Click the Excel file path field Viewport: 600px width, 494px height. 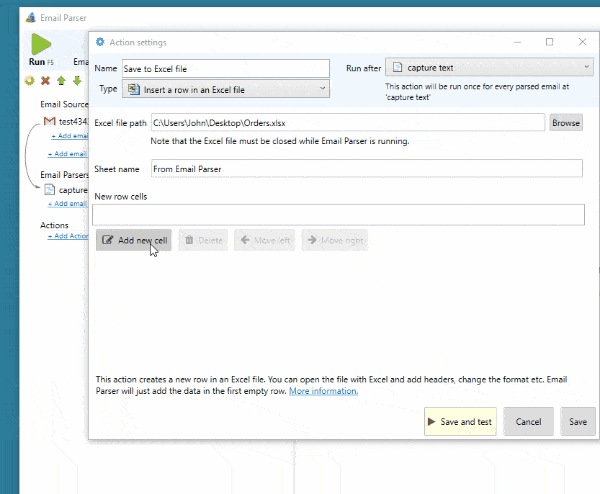pos(348,123)
